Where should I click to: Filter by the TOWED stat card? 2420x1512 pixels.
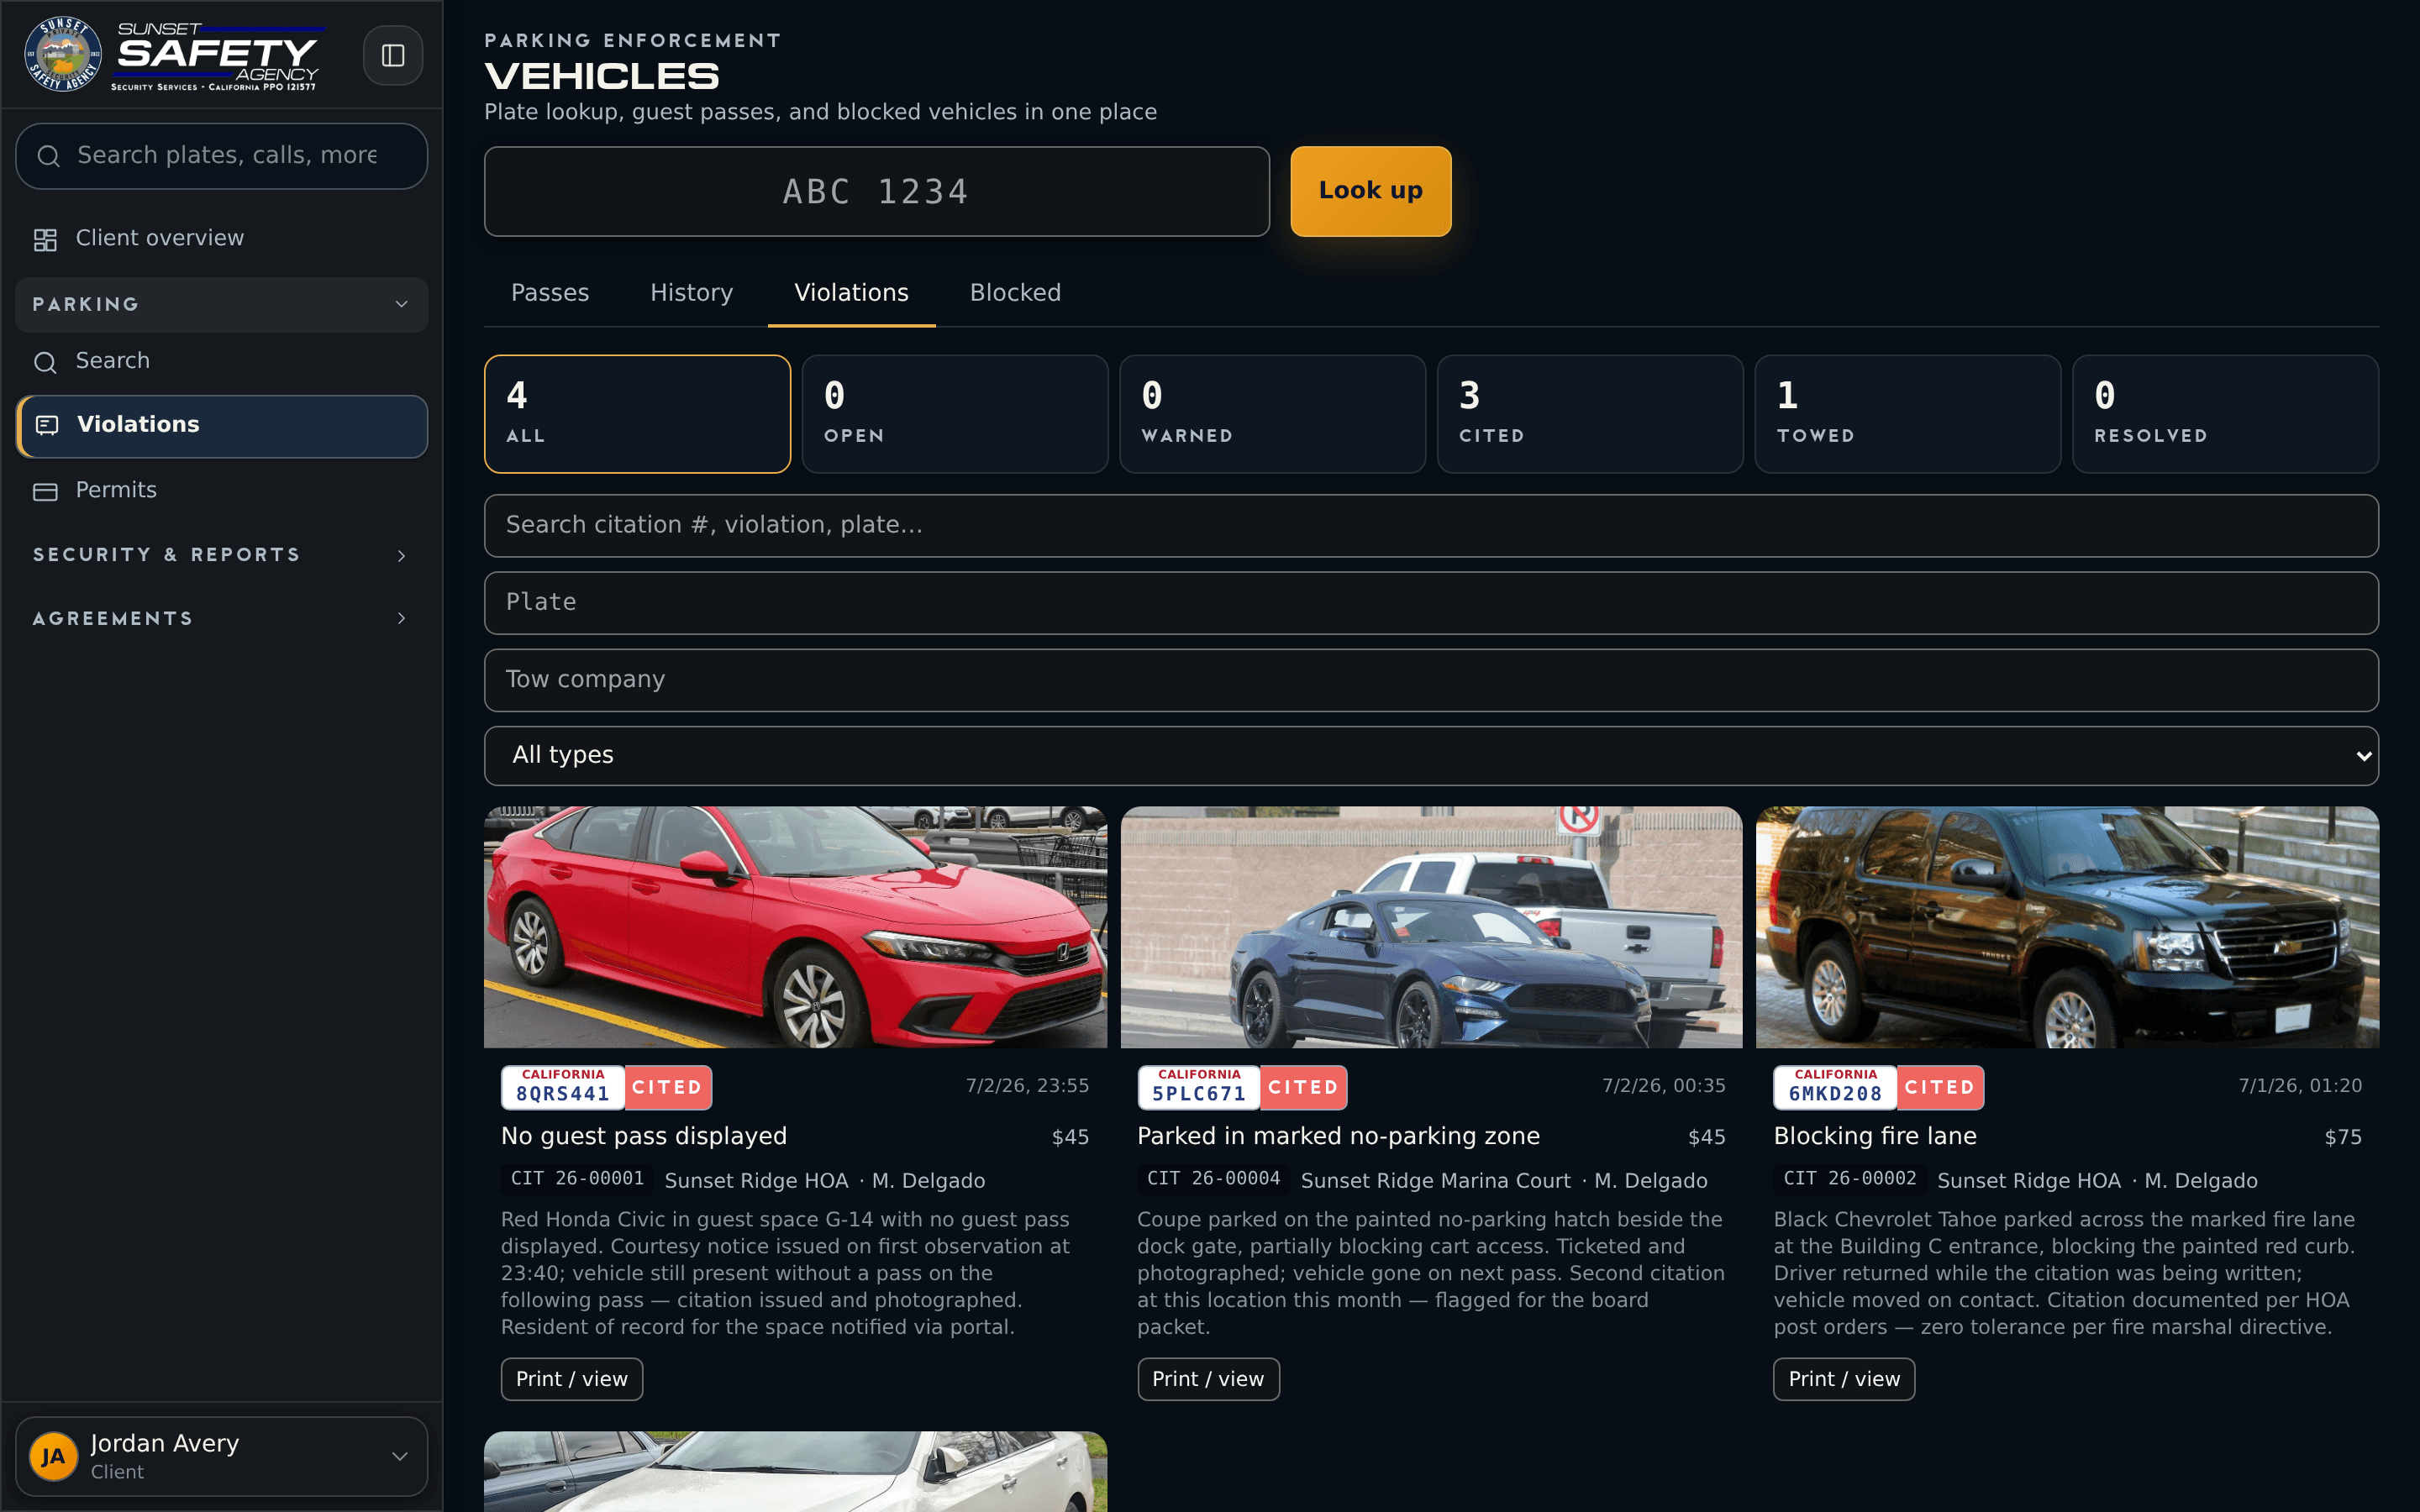pyautogui.click(x=1908, y=414)
